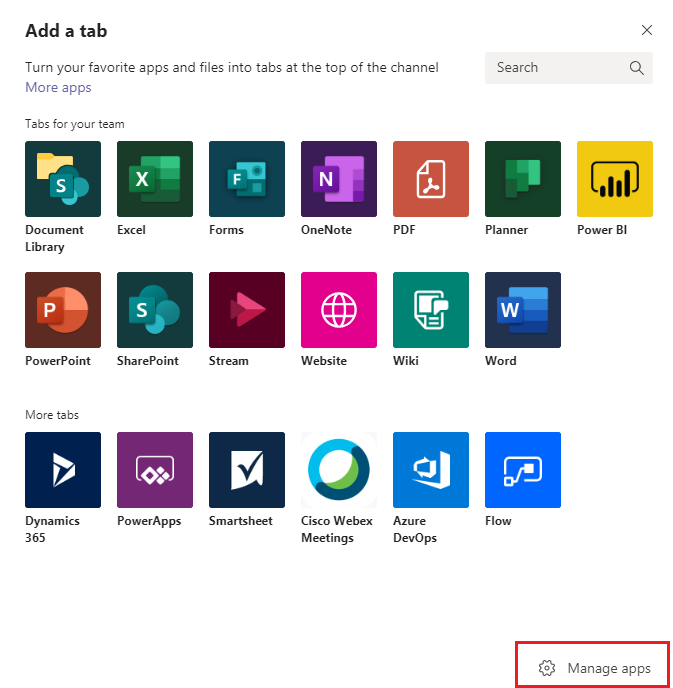Screen dimensions: 673x688
Task: Select the PDF tab icon
Action: (x=431, y=179)
